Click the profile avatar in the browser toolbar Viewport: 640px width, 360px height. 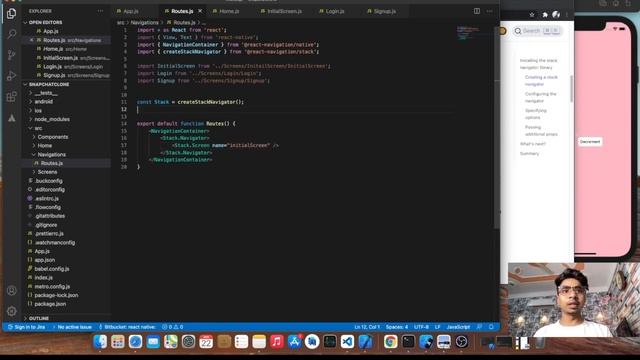556,15
